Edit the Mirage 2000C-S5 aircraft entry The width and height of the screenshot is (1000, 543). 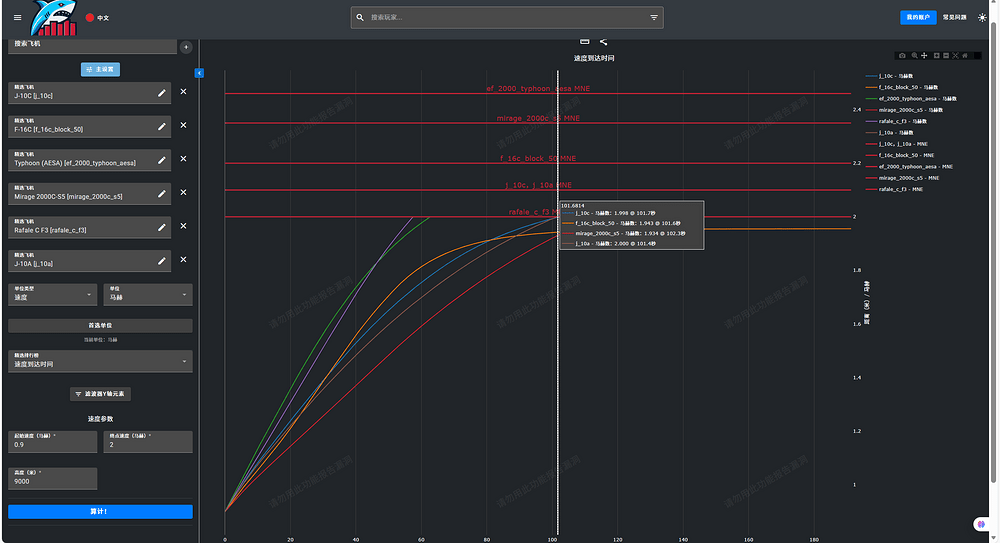pos(162,193)
